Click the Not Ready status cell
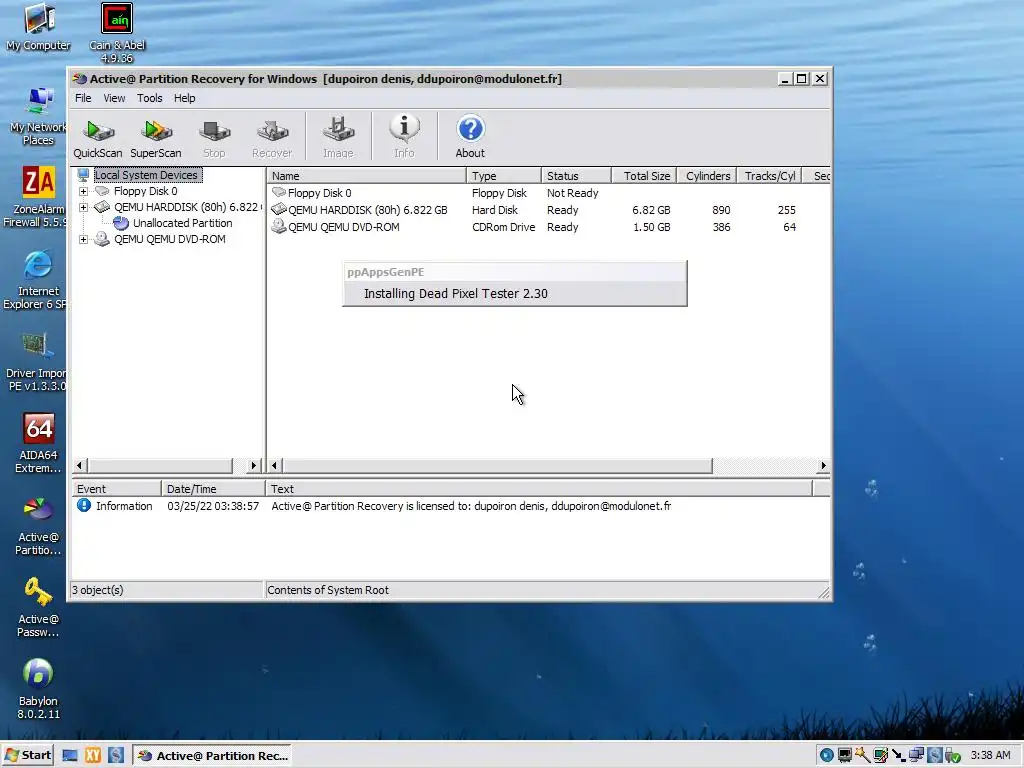This screenshot has width=1024, height=768. [x=572, y=193]
